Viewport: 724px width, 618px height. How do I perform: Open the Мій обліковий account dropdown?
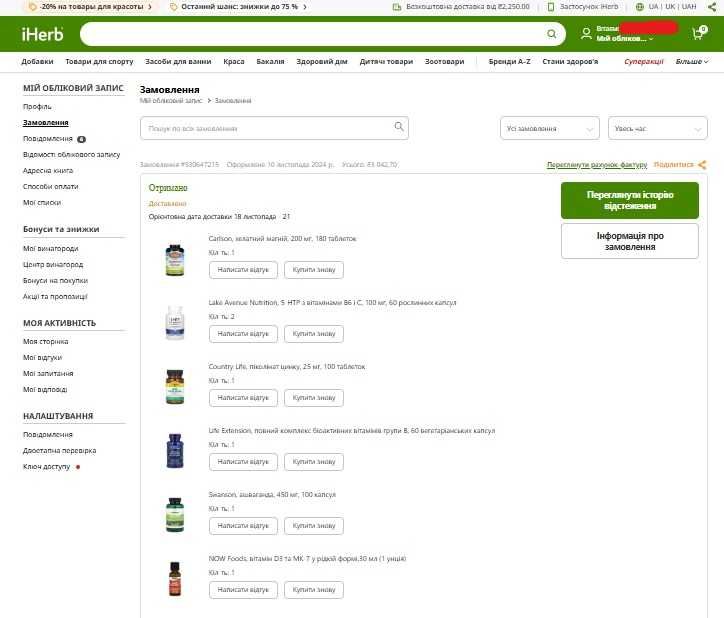tap(625, 39)
